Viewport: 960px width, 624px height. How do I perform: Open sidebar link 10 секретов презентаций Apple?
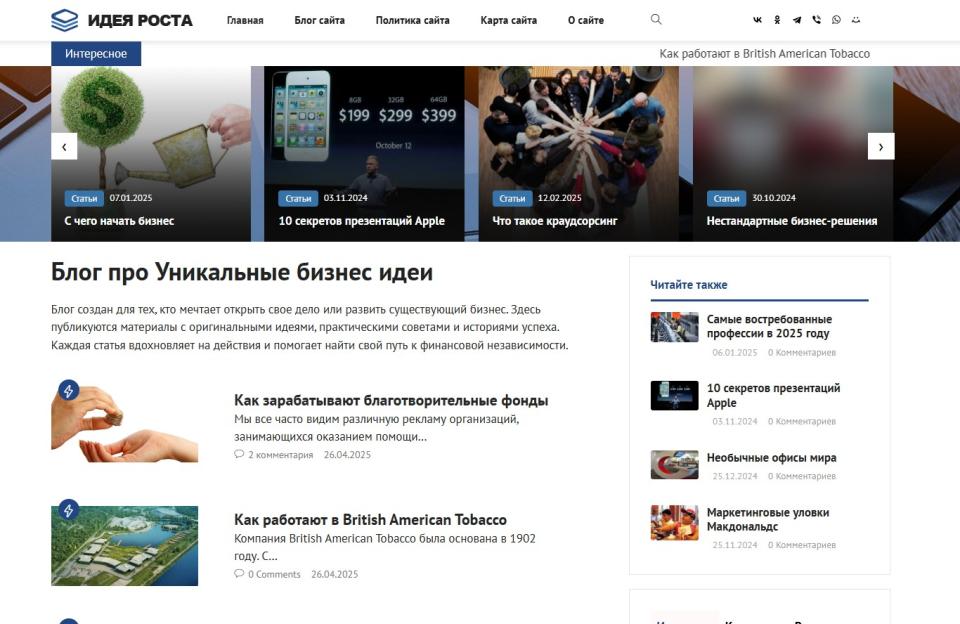(x=774, y=396)
